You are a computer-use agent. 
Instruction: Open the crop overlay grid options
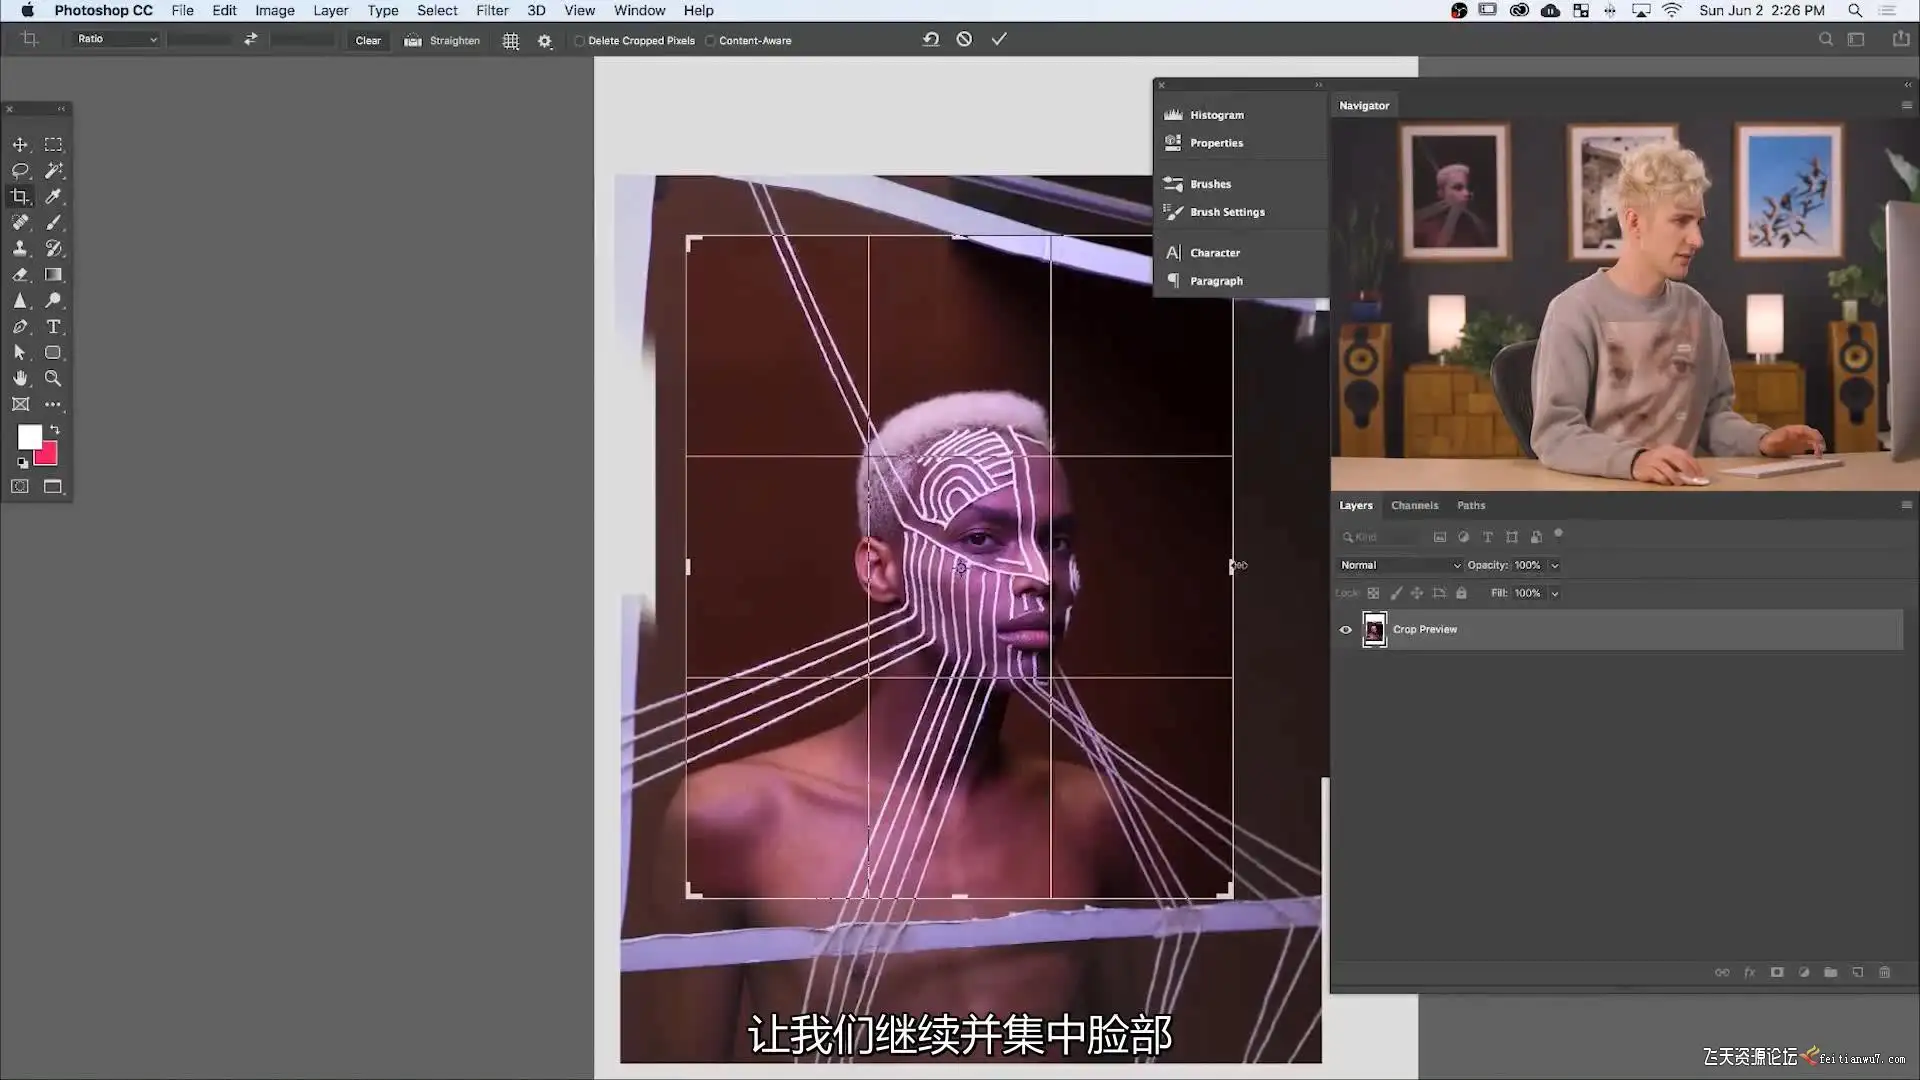coord(511,41)
